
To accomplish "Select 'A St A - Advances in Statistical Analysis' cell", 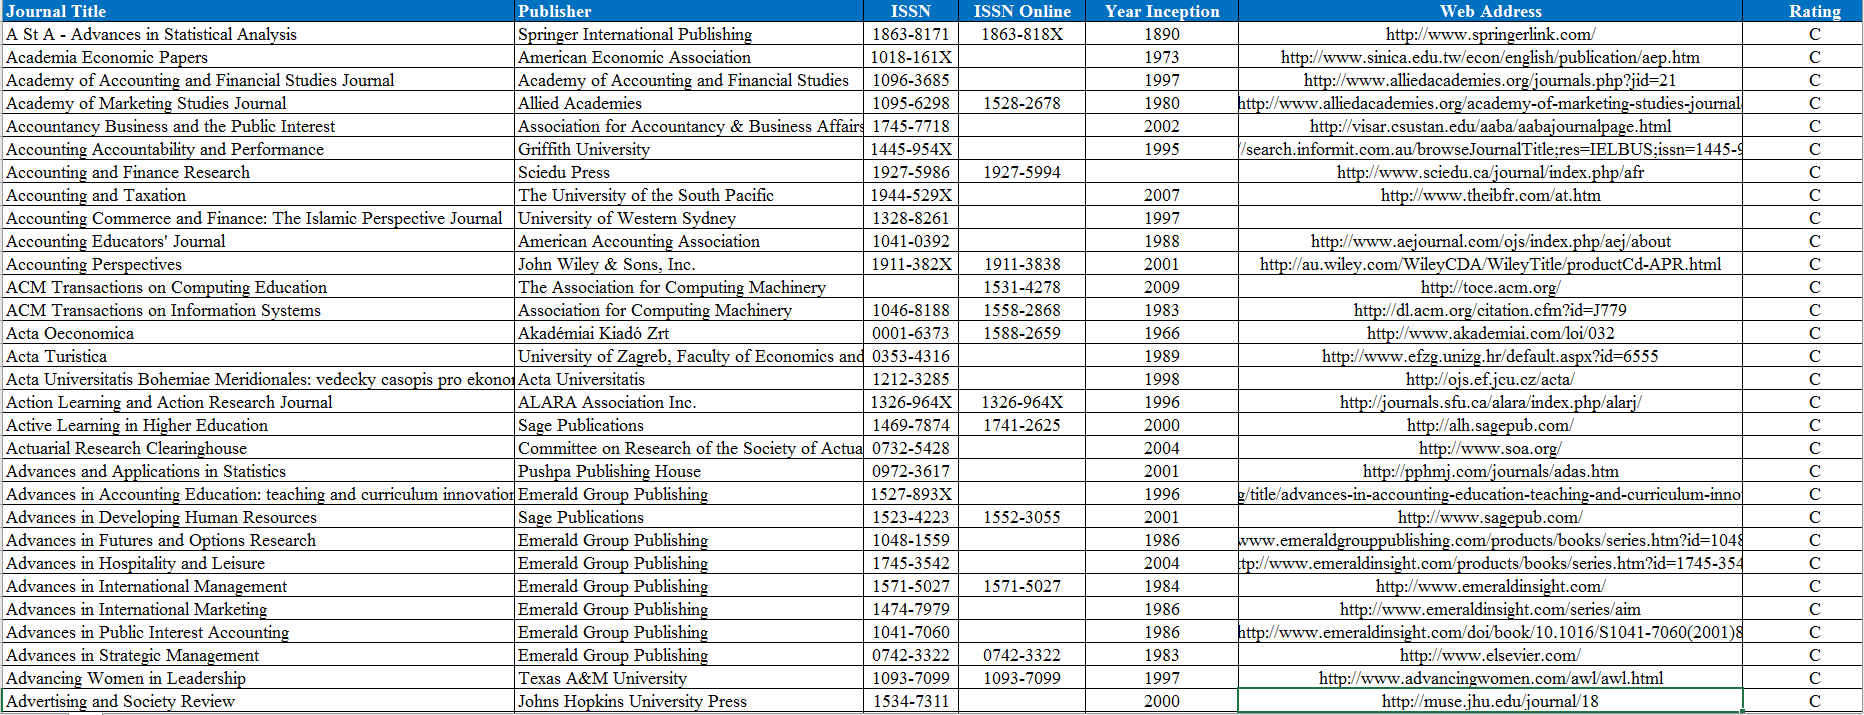I will coord(258,34).
